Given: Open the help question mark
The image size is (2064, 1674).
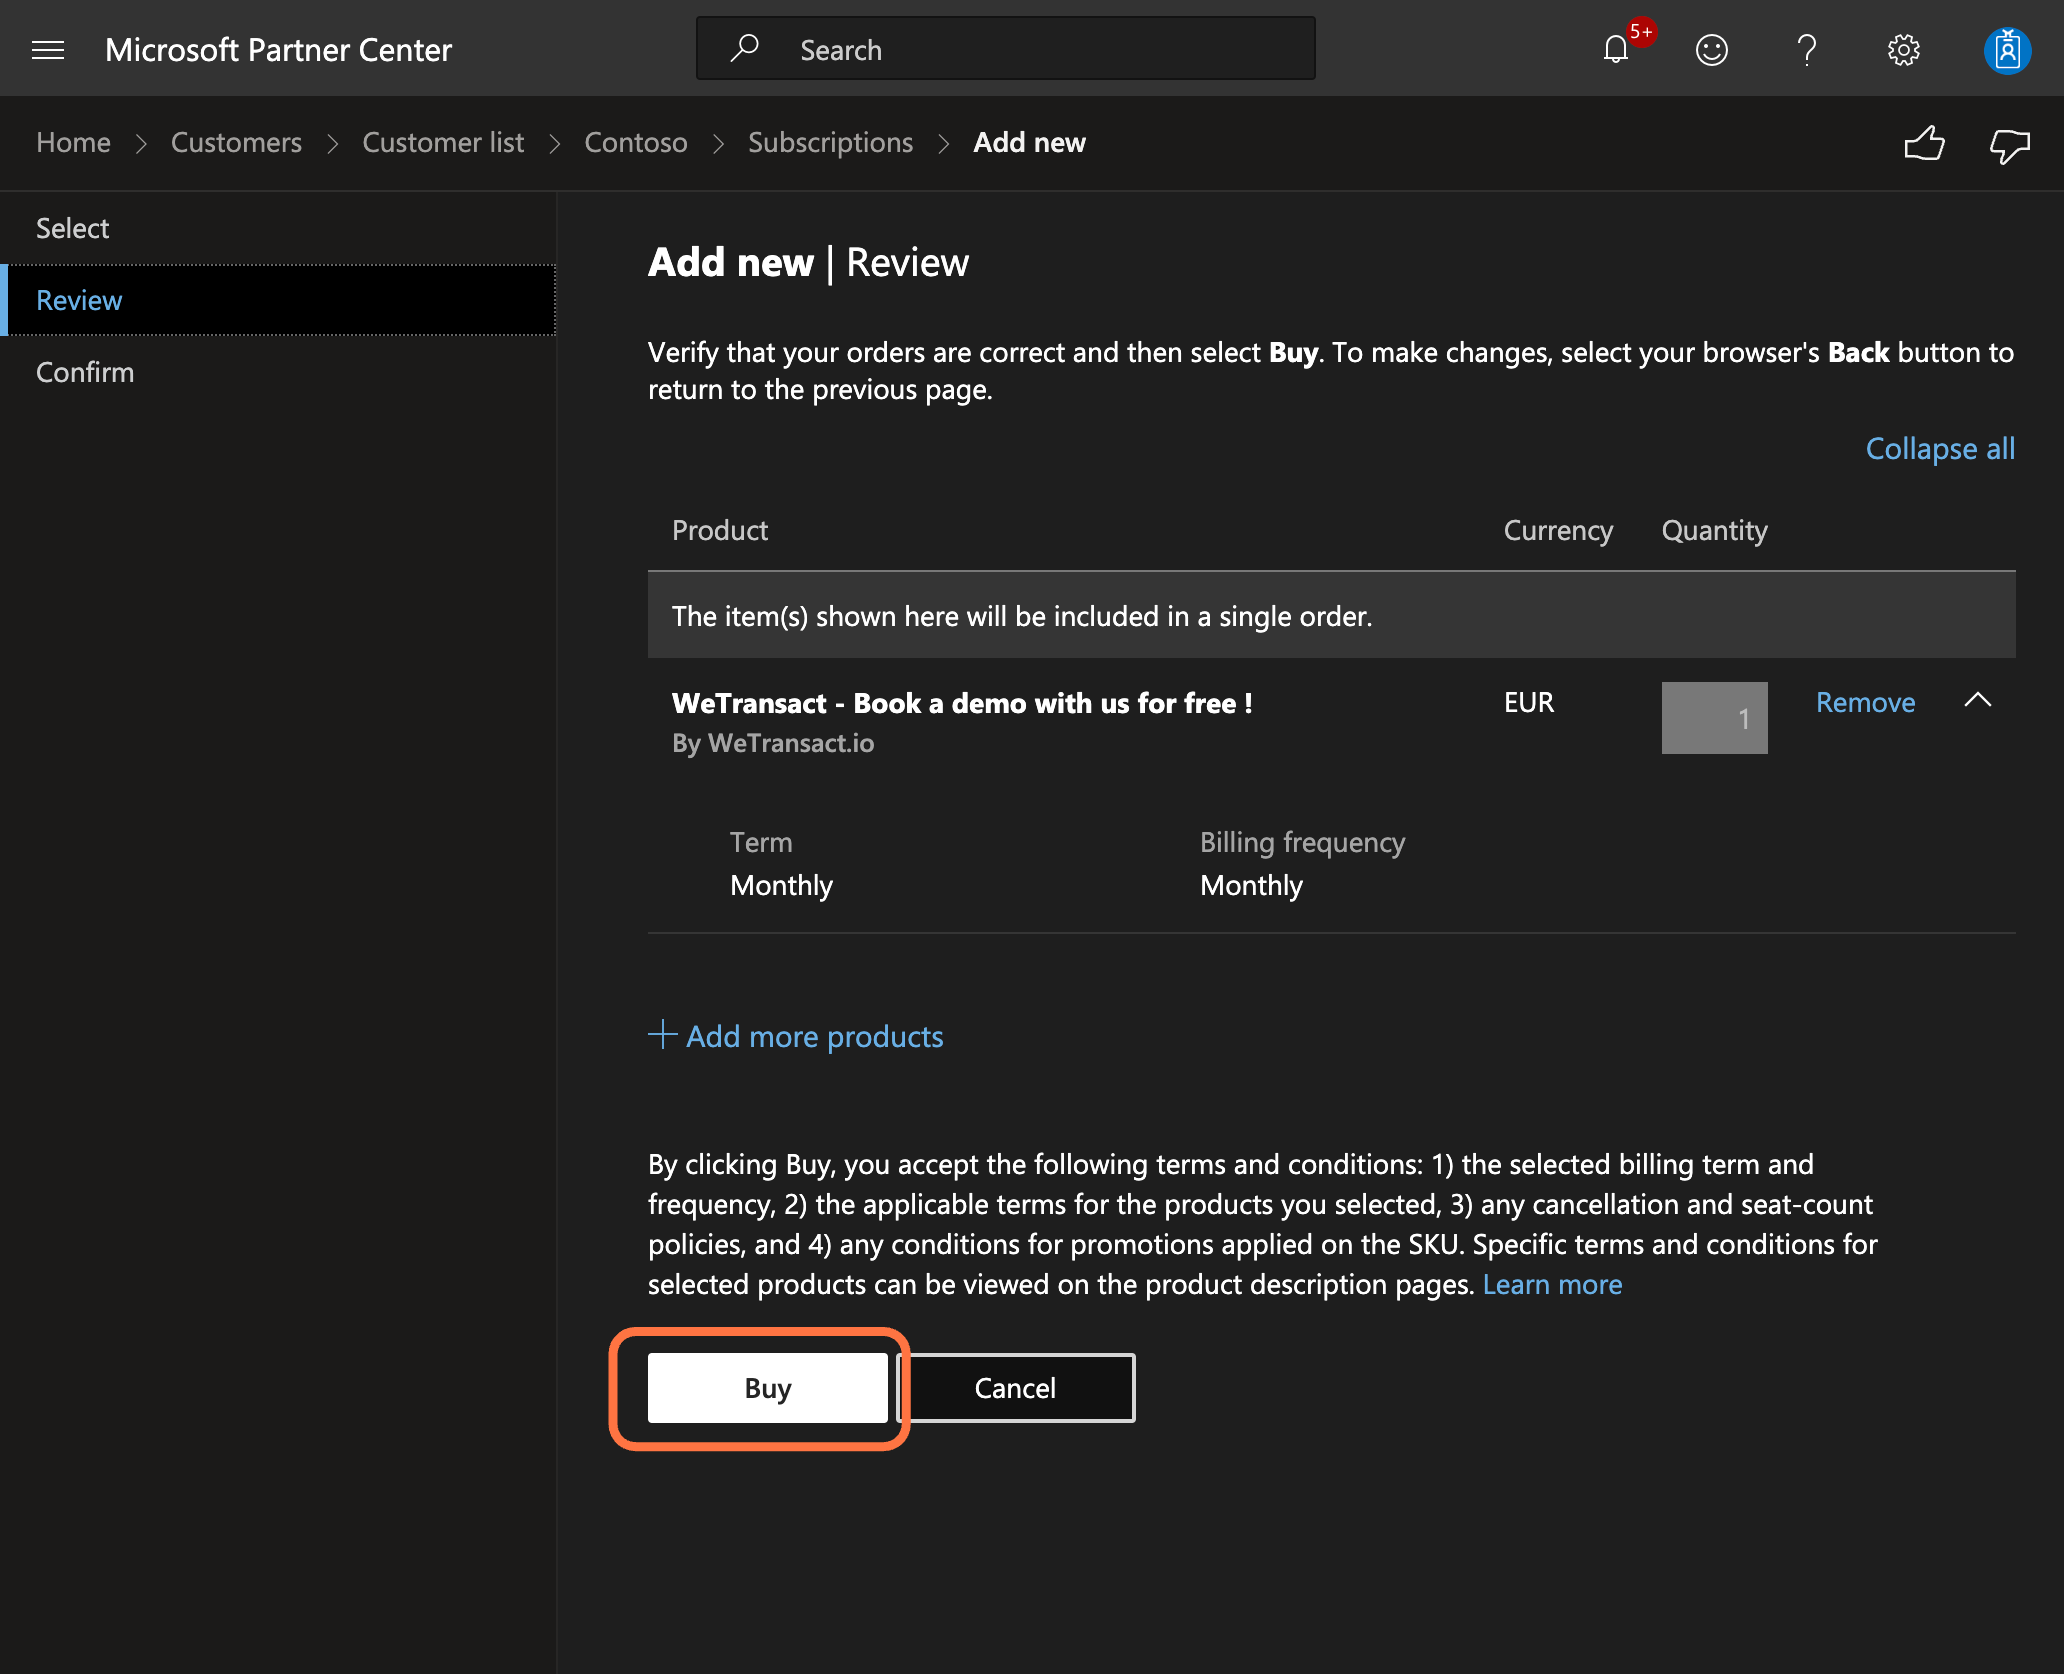Looking at the screenshot, I should pos(1807,50).
